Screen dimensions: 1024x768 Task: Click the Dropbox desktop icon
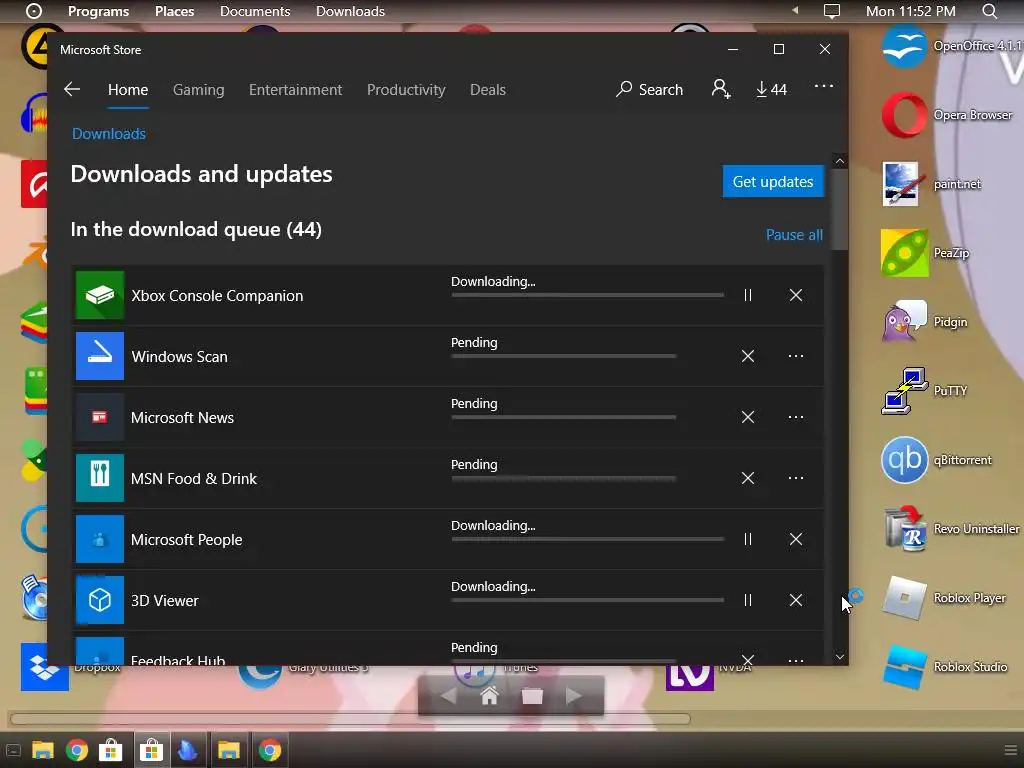coord(44,667)
